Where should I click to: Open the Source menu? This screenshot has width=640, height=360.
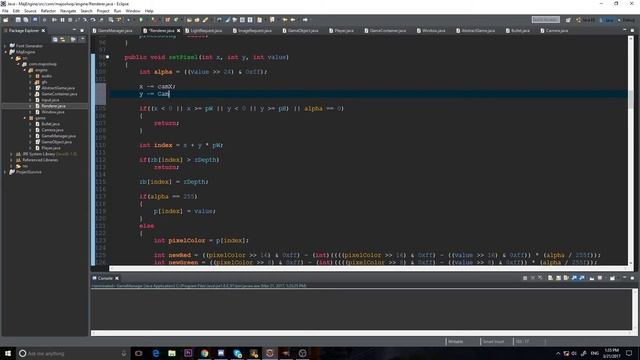tap(30, 11)
